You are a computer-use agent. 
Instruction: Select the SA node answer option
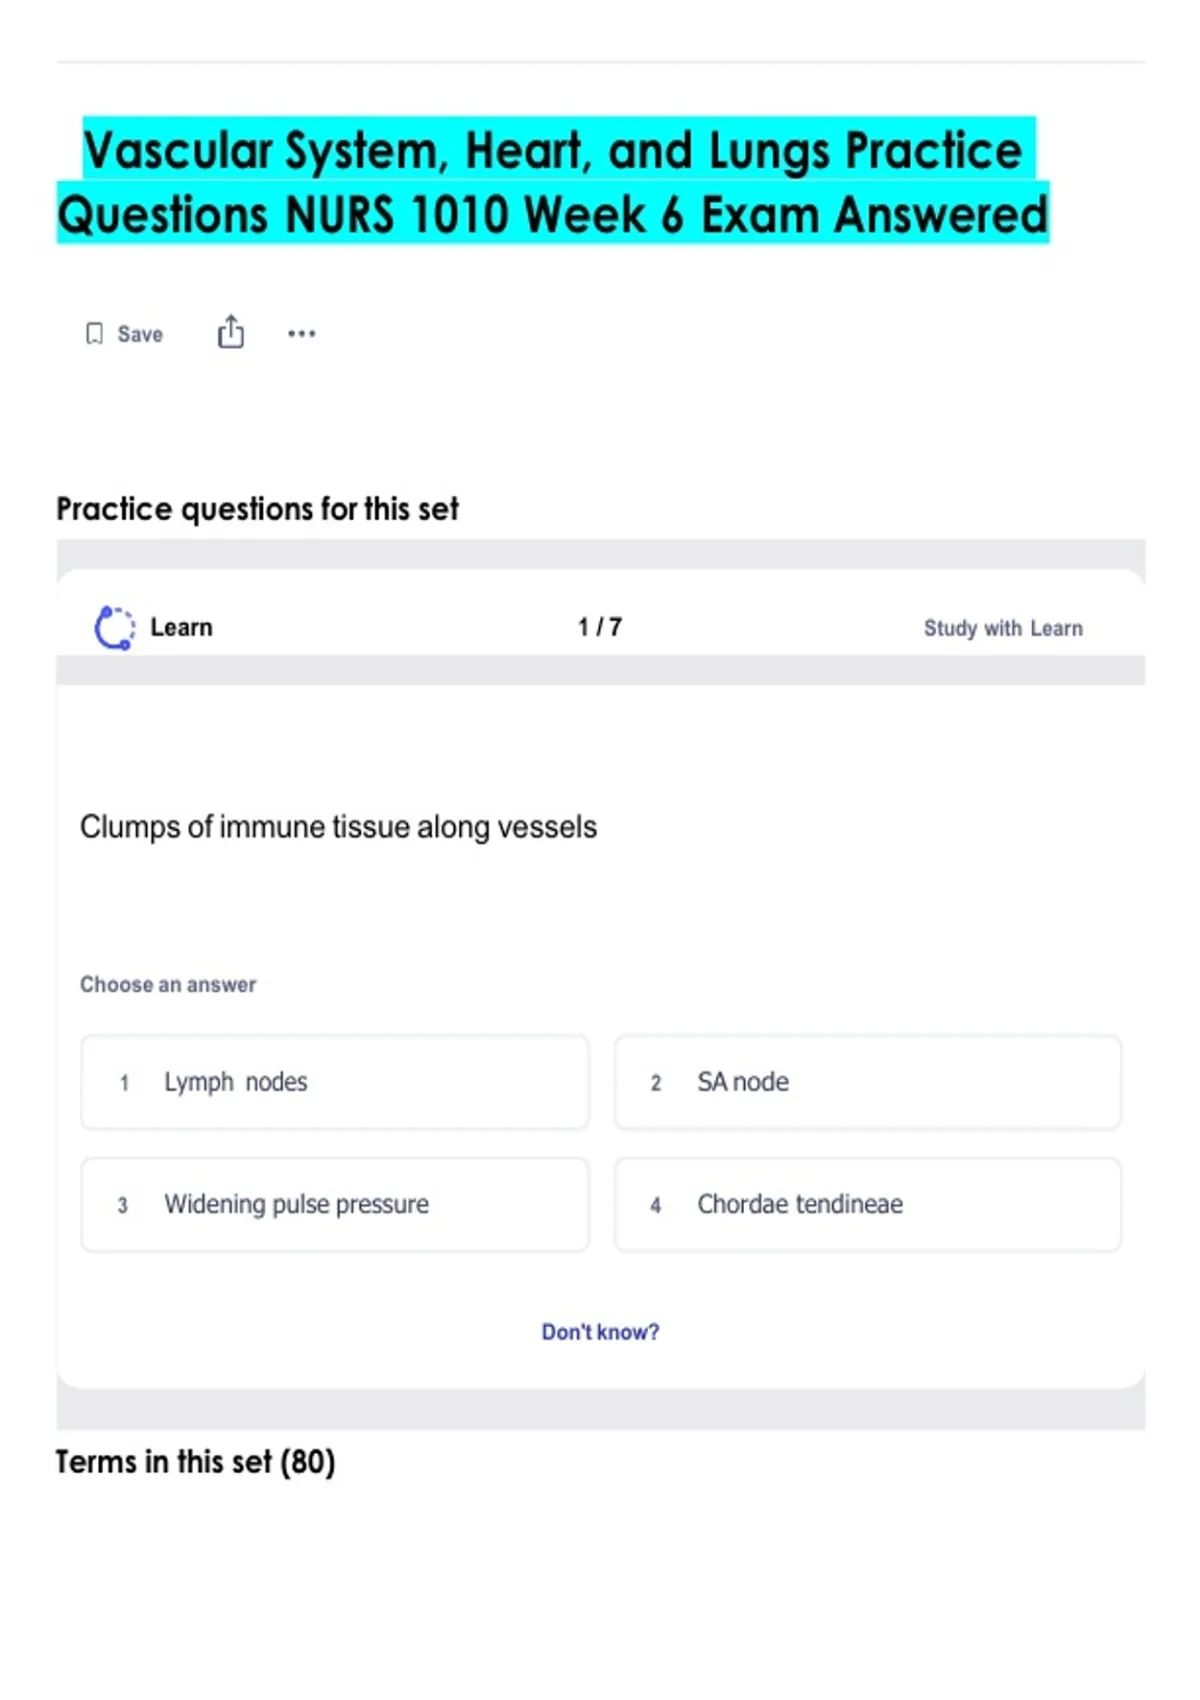tap(867, 1082)
